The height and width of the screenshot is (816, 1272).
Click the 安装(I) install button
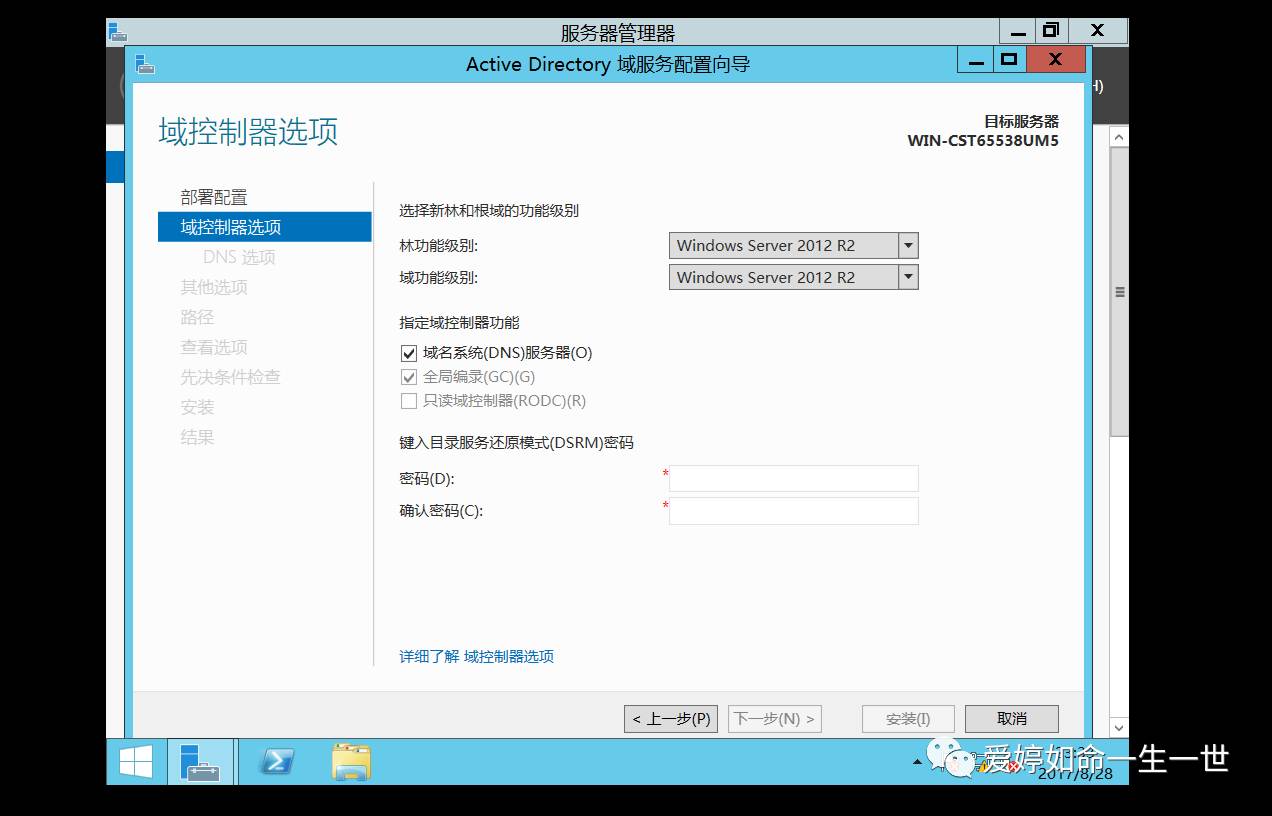(908, 718)
